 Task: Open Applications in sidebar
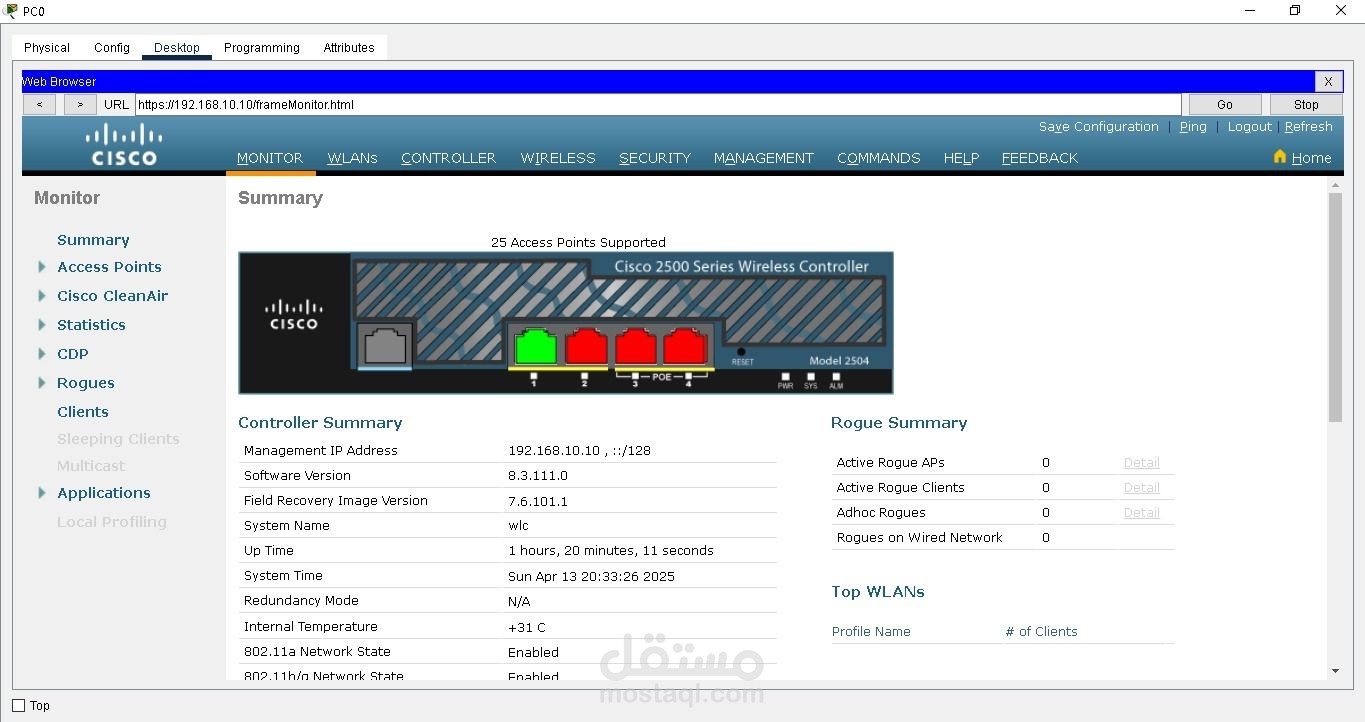[x=104, y=493]
